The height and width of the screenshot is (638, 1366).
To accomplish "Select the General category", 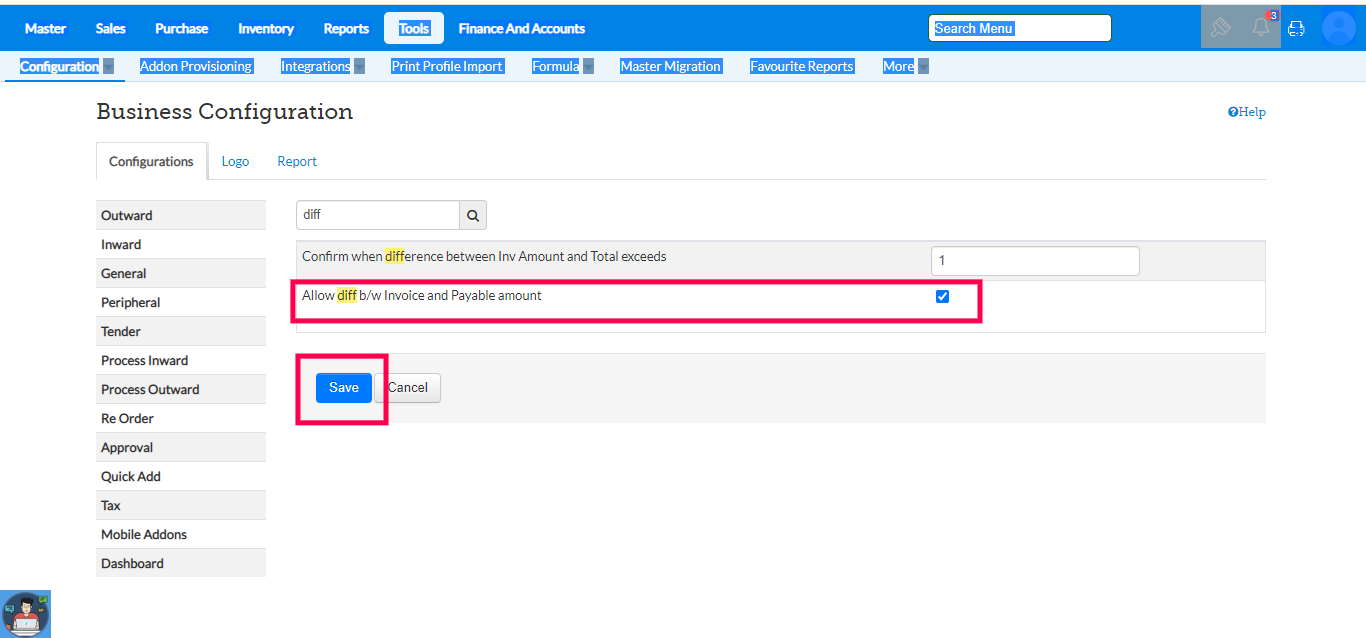I will point(181,273).
